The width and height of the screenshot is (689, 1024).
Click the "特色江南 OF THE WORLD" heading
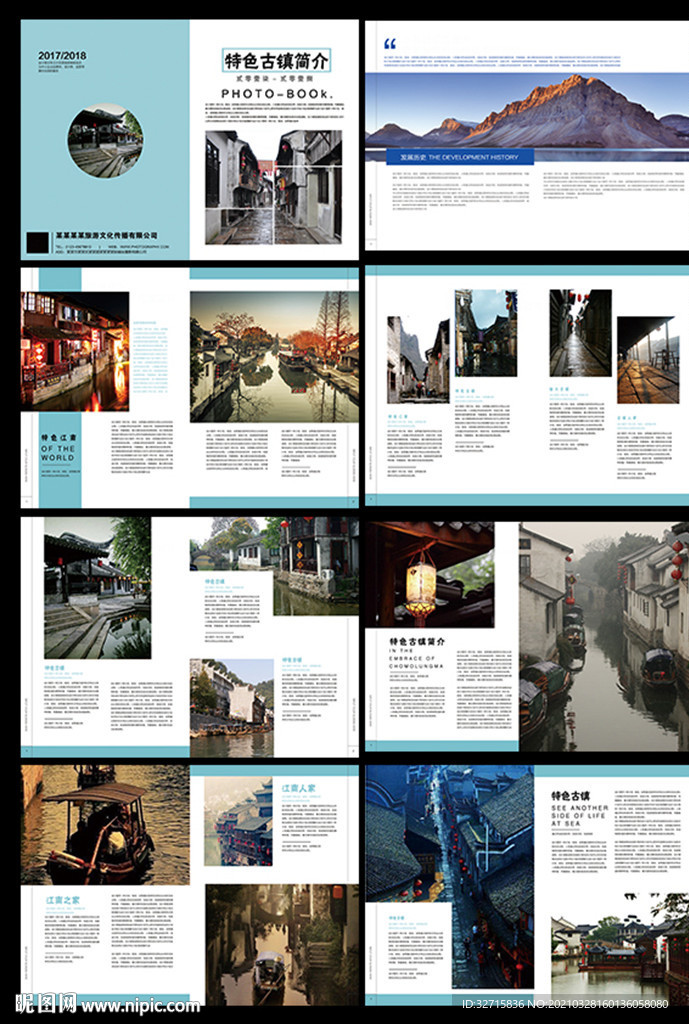(x=59, y=448)
